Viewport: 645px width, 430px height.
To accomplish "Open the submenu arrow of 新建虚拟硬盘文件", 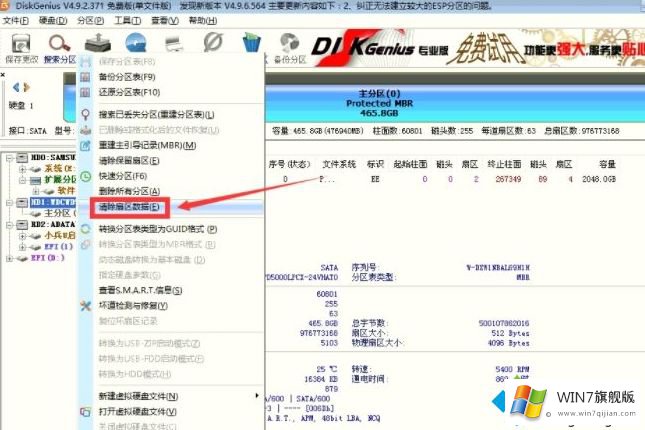I will (257, 396).
